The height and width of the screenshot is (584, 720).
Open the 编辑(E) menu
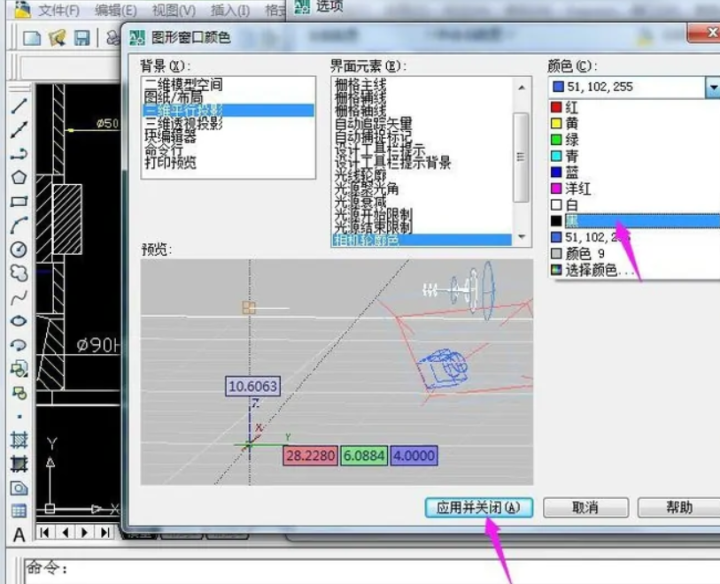(x=116, y=10)
